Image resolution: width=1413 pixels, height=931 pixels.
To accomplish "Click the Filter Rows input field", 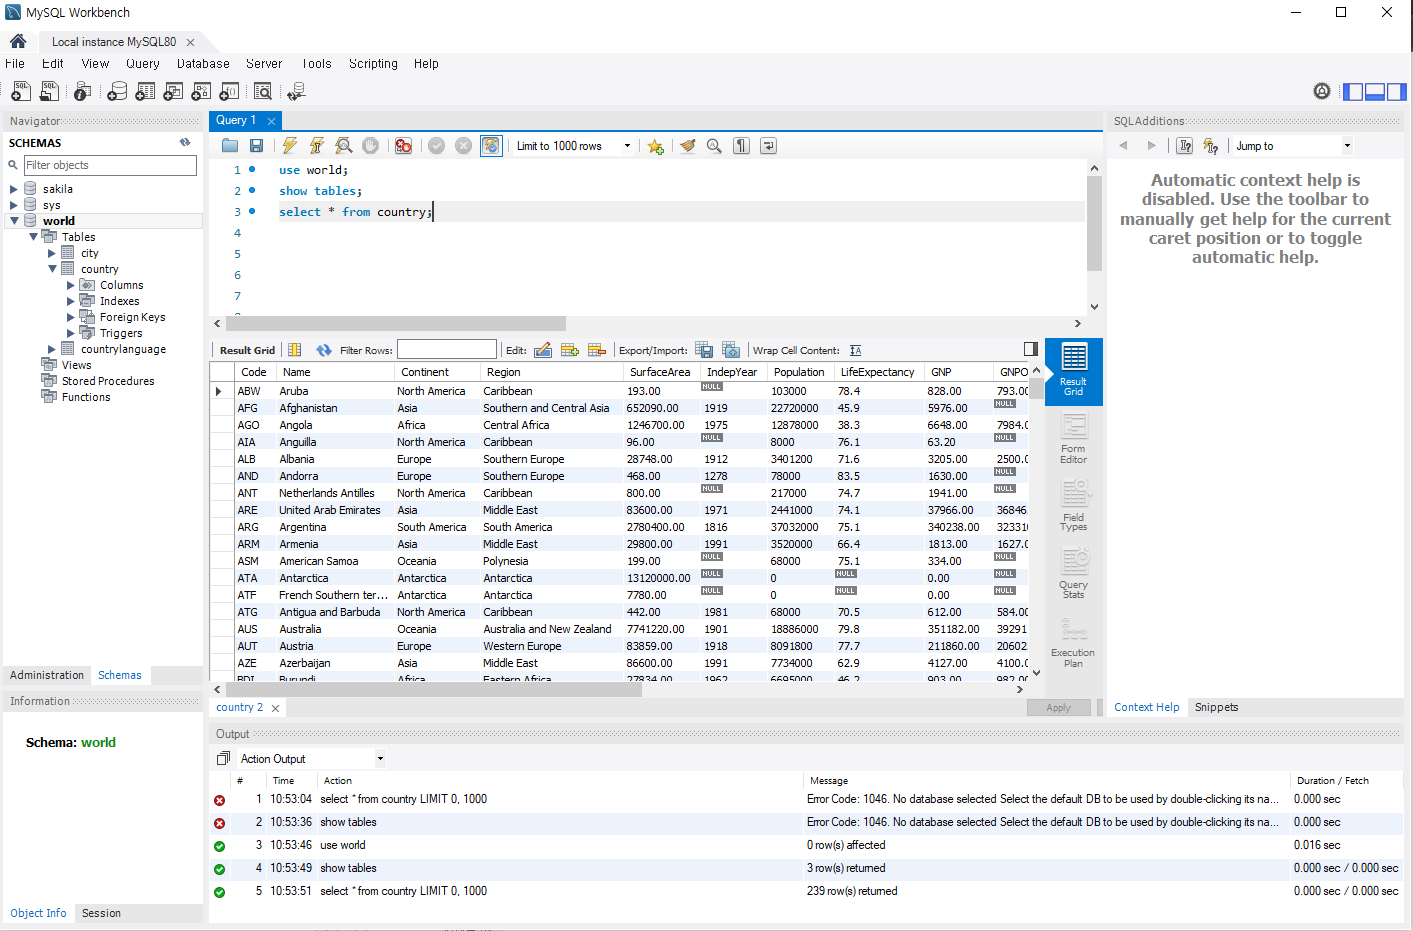I will [447, 350].
